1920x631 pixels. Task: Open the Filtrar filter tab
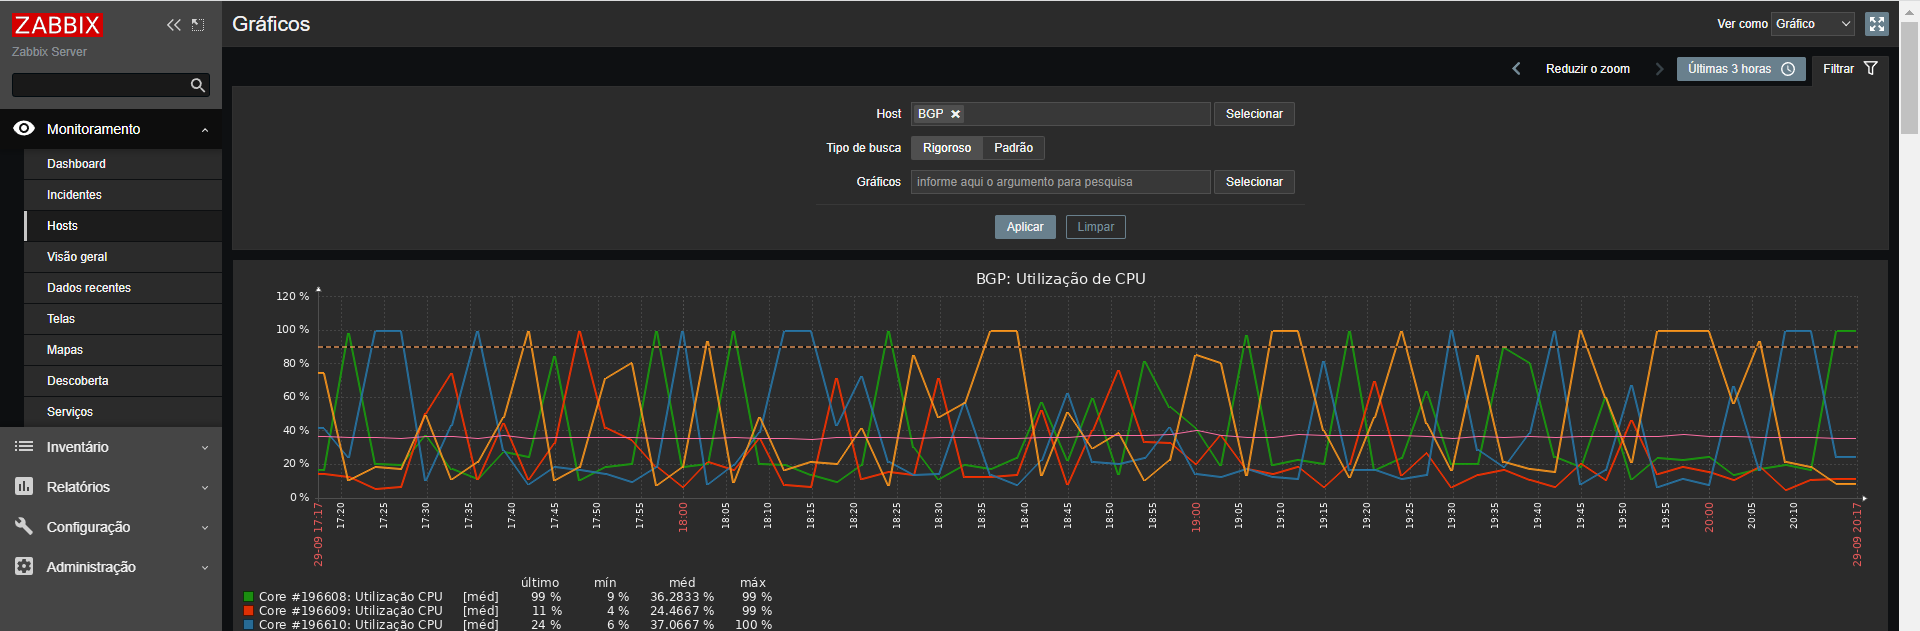click(1849, 69)
